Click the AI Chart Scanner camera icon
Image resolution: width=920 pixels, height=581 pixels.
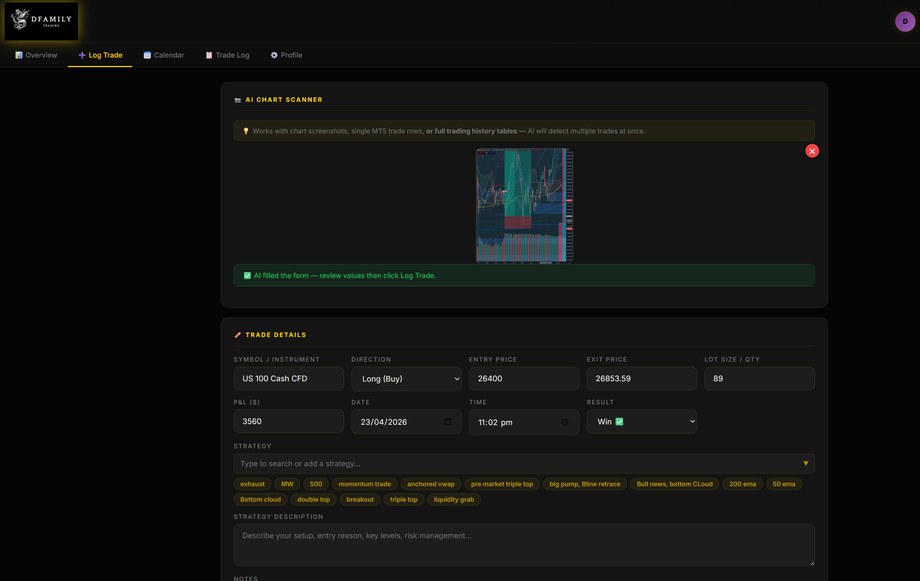238,100
